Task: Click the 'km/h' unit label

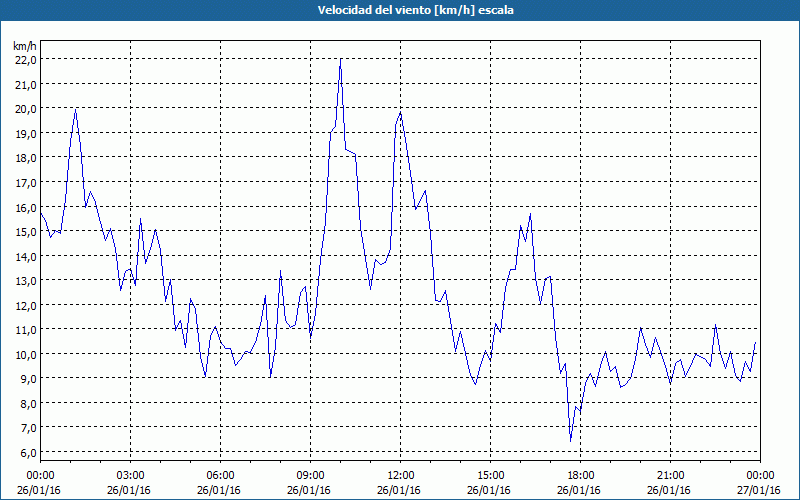Action: pos(25,46)
